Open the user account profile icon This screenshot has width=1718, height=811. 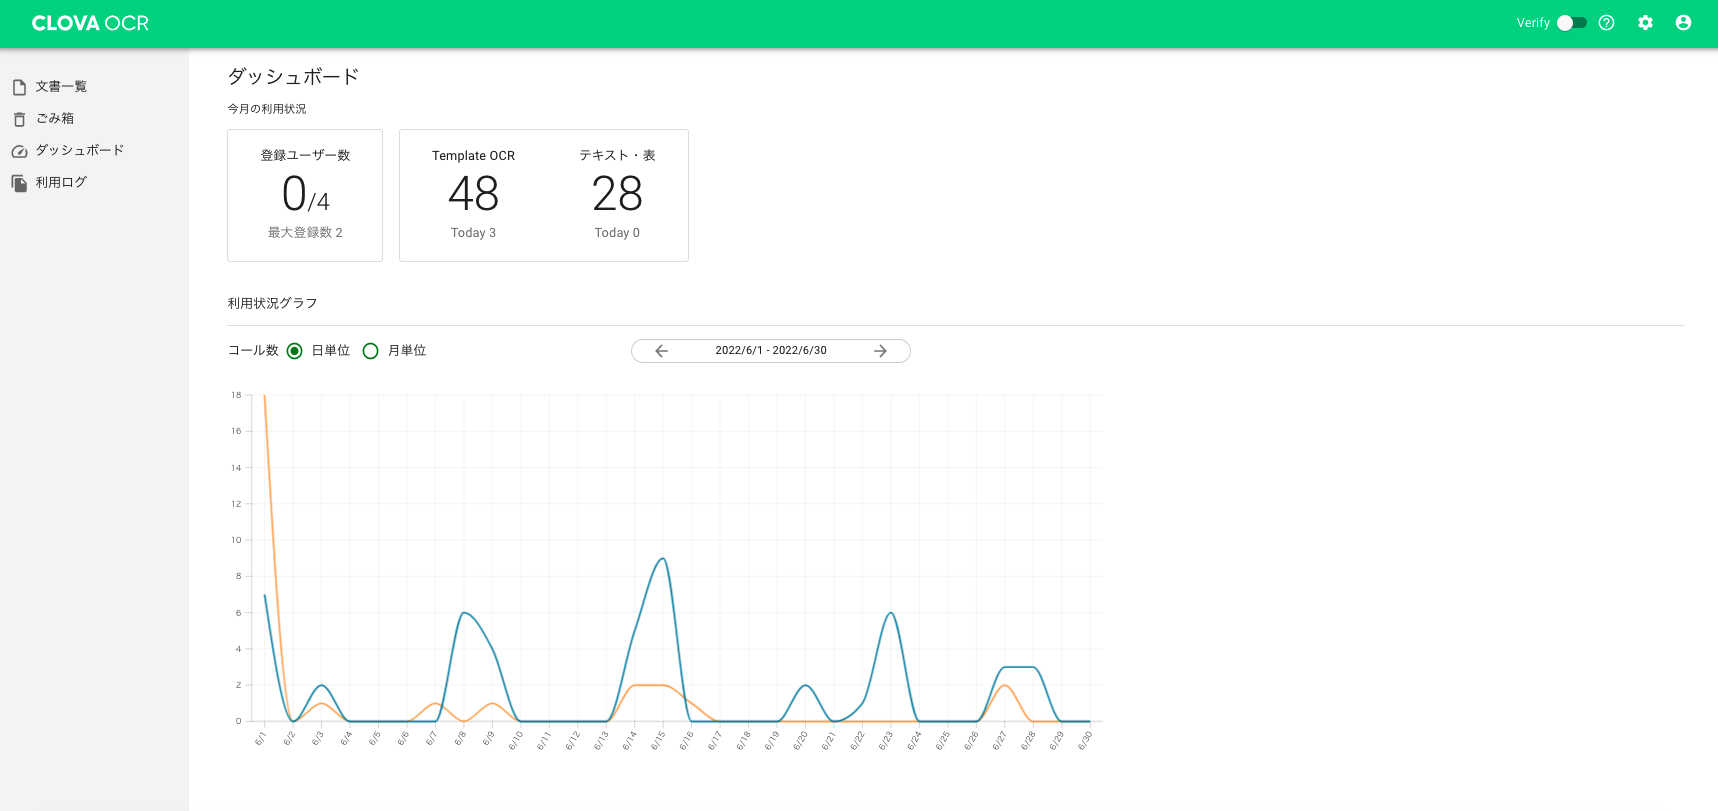[x=1683, y=23]
